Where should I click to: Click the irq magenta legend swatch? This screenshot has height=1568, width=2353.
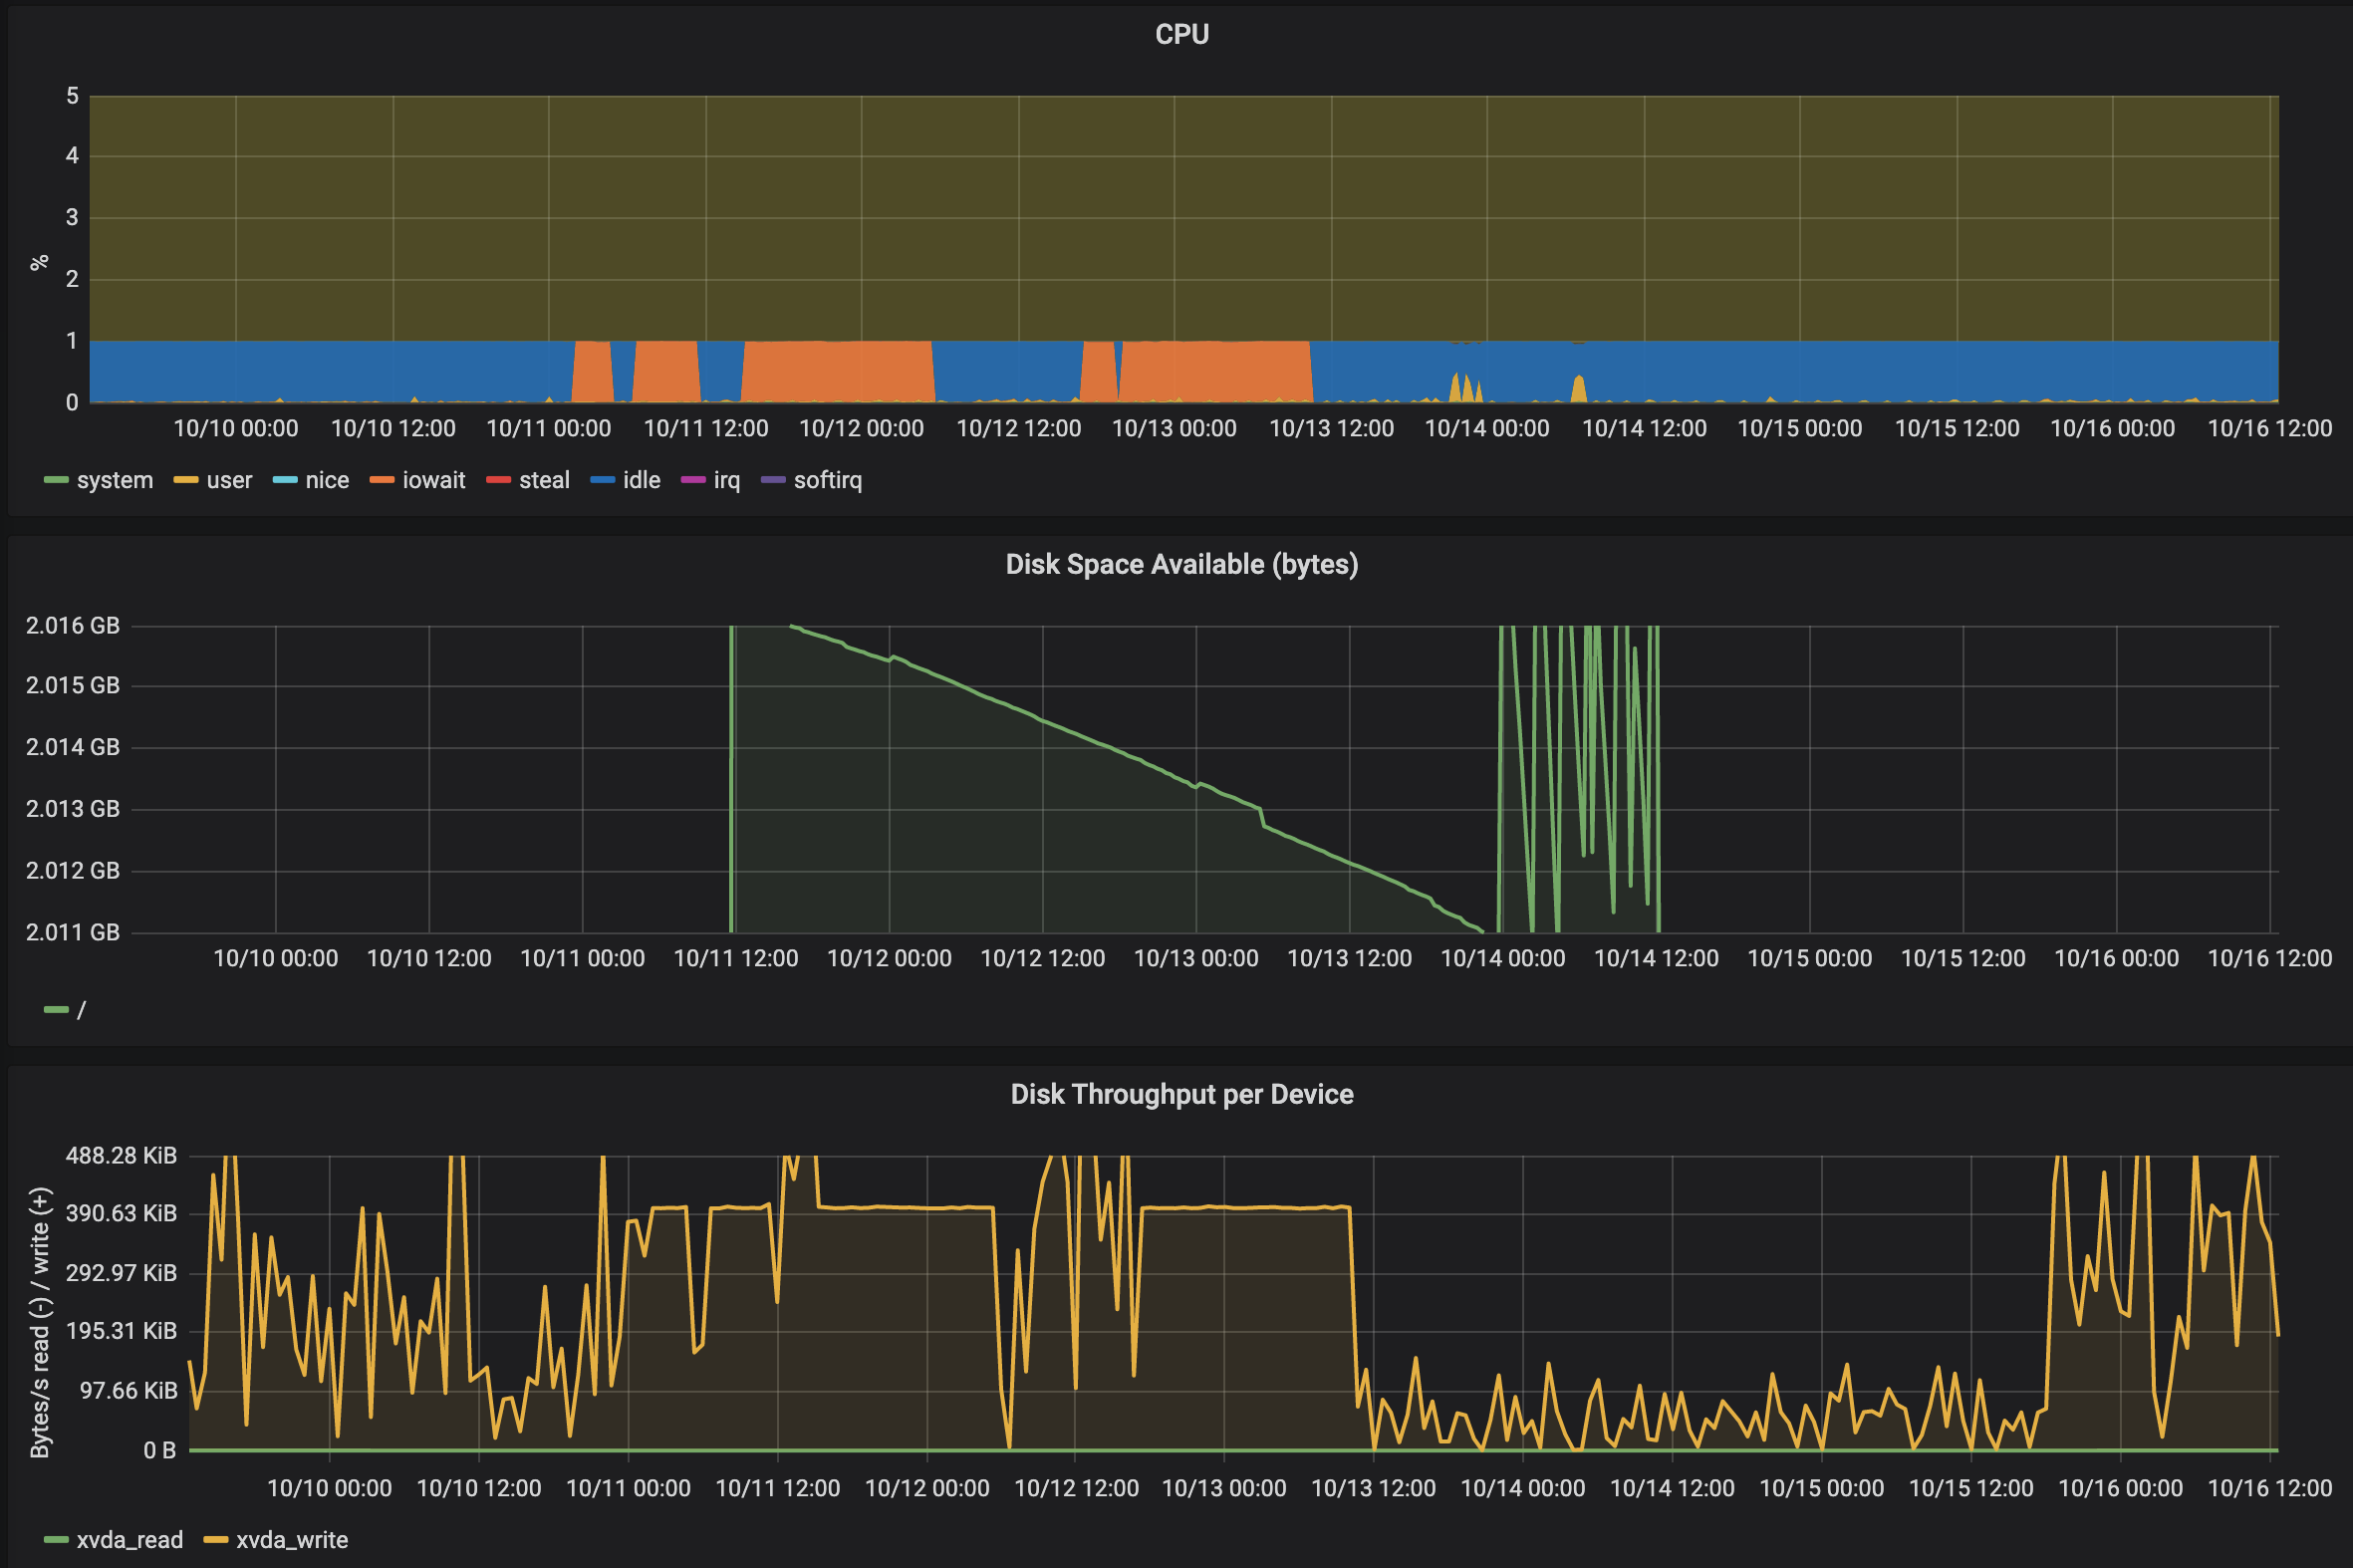click(x=693, y=480)
